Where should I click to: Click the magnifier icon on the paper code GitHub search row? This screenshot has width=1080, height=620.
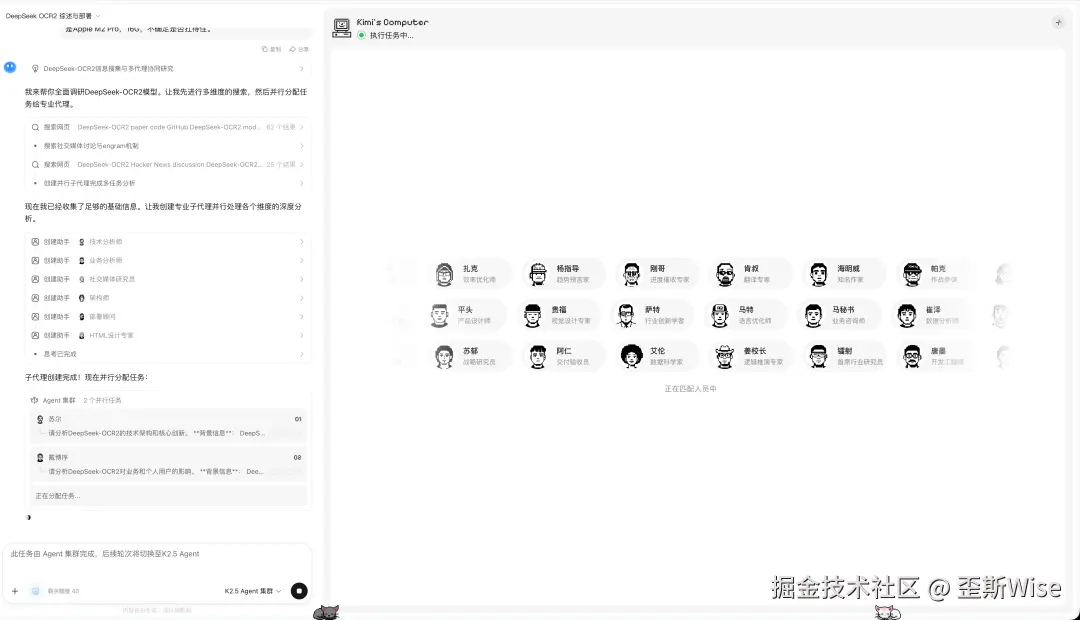pos(35,127)
